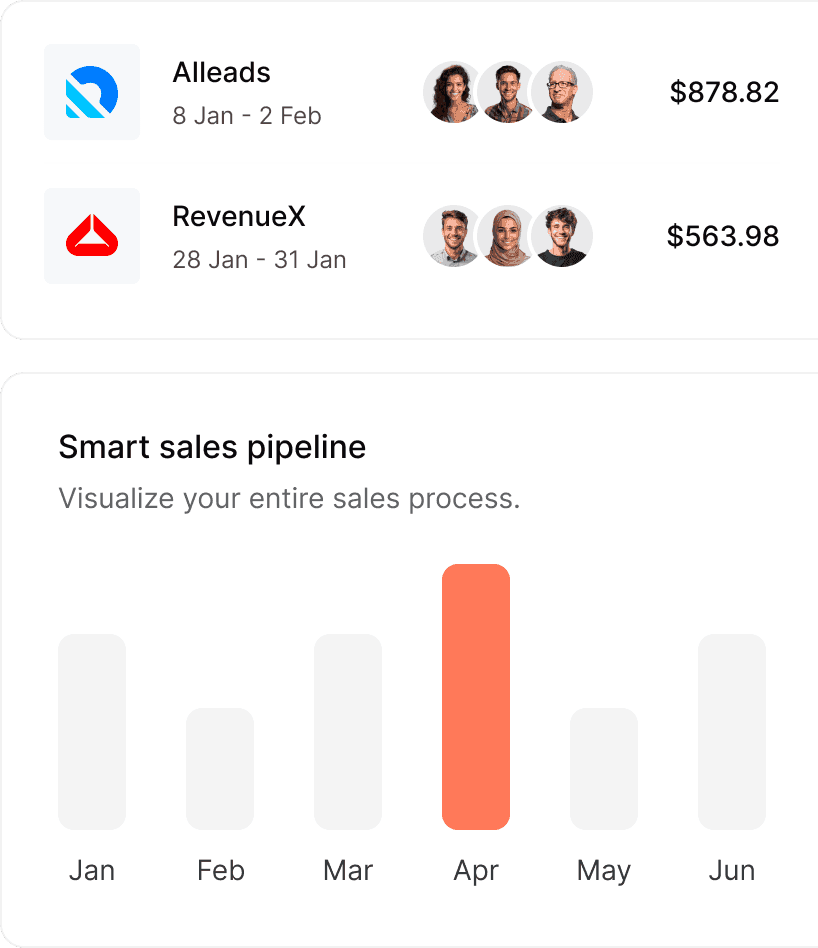Click the Jun month label
This screenshot has height=948, width=818.
732,871
